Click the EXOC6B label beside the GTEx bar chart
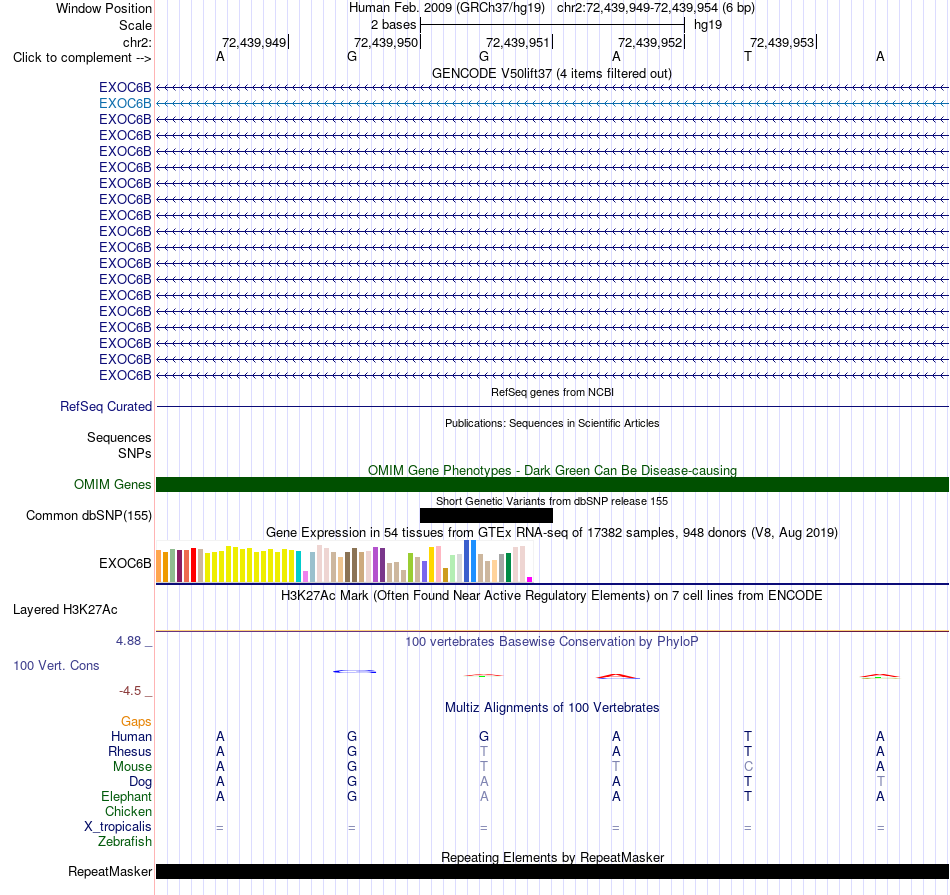Image resolution: width=950 pixels, height=895 pixels. 125,564
